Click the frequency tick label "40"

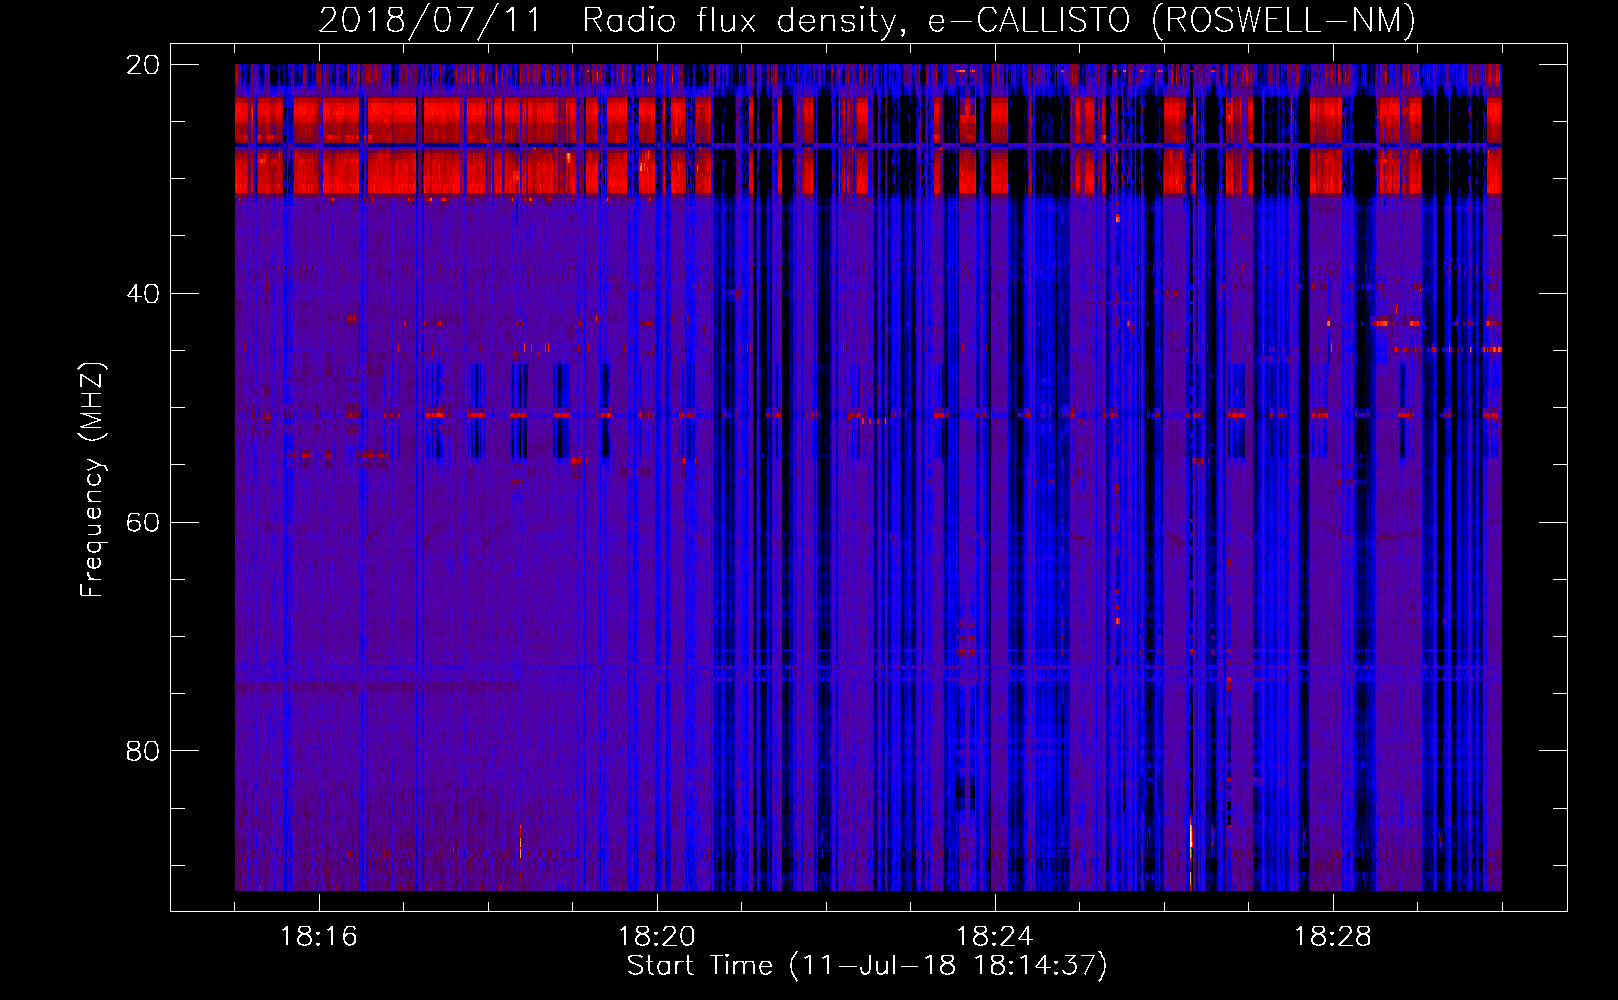coord(143,294)
